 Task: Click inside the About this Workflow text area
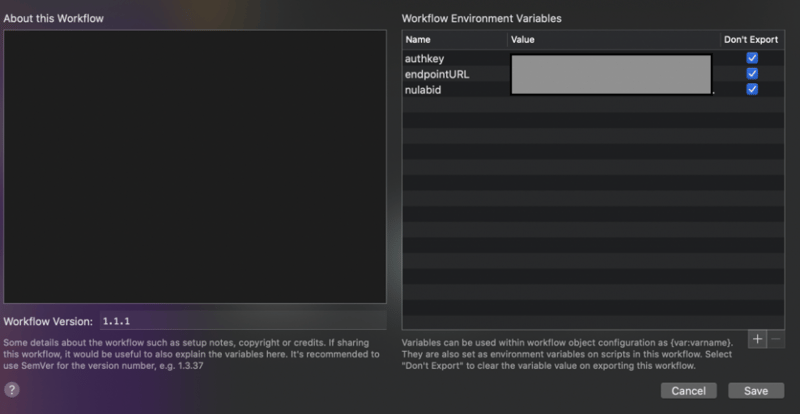click(x=194, y=166)
